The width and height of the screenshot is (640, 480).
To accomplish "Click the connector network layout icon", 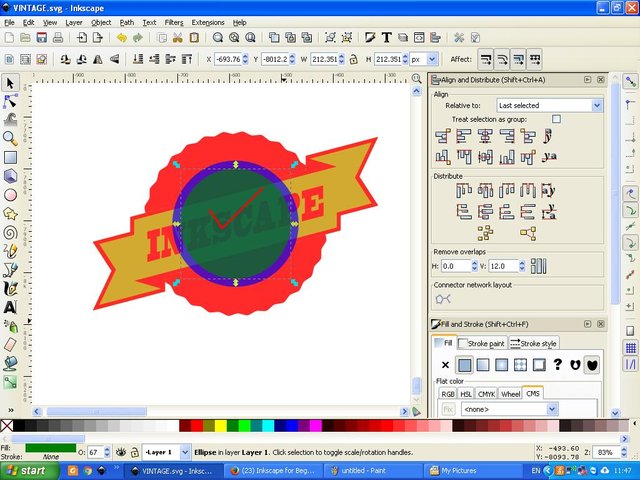I will tap(443, 299).
